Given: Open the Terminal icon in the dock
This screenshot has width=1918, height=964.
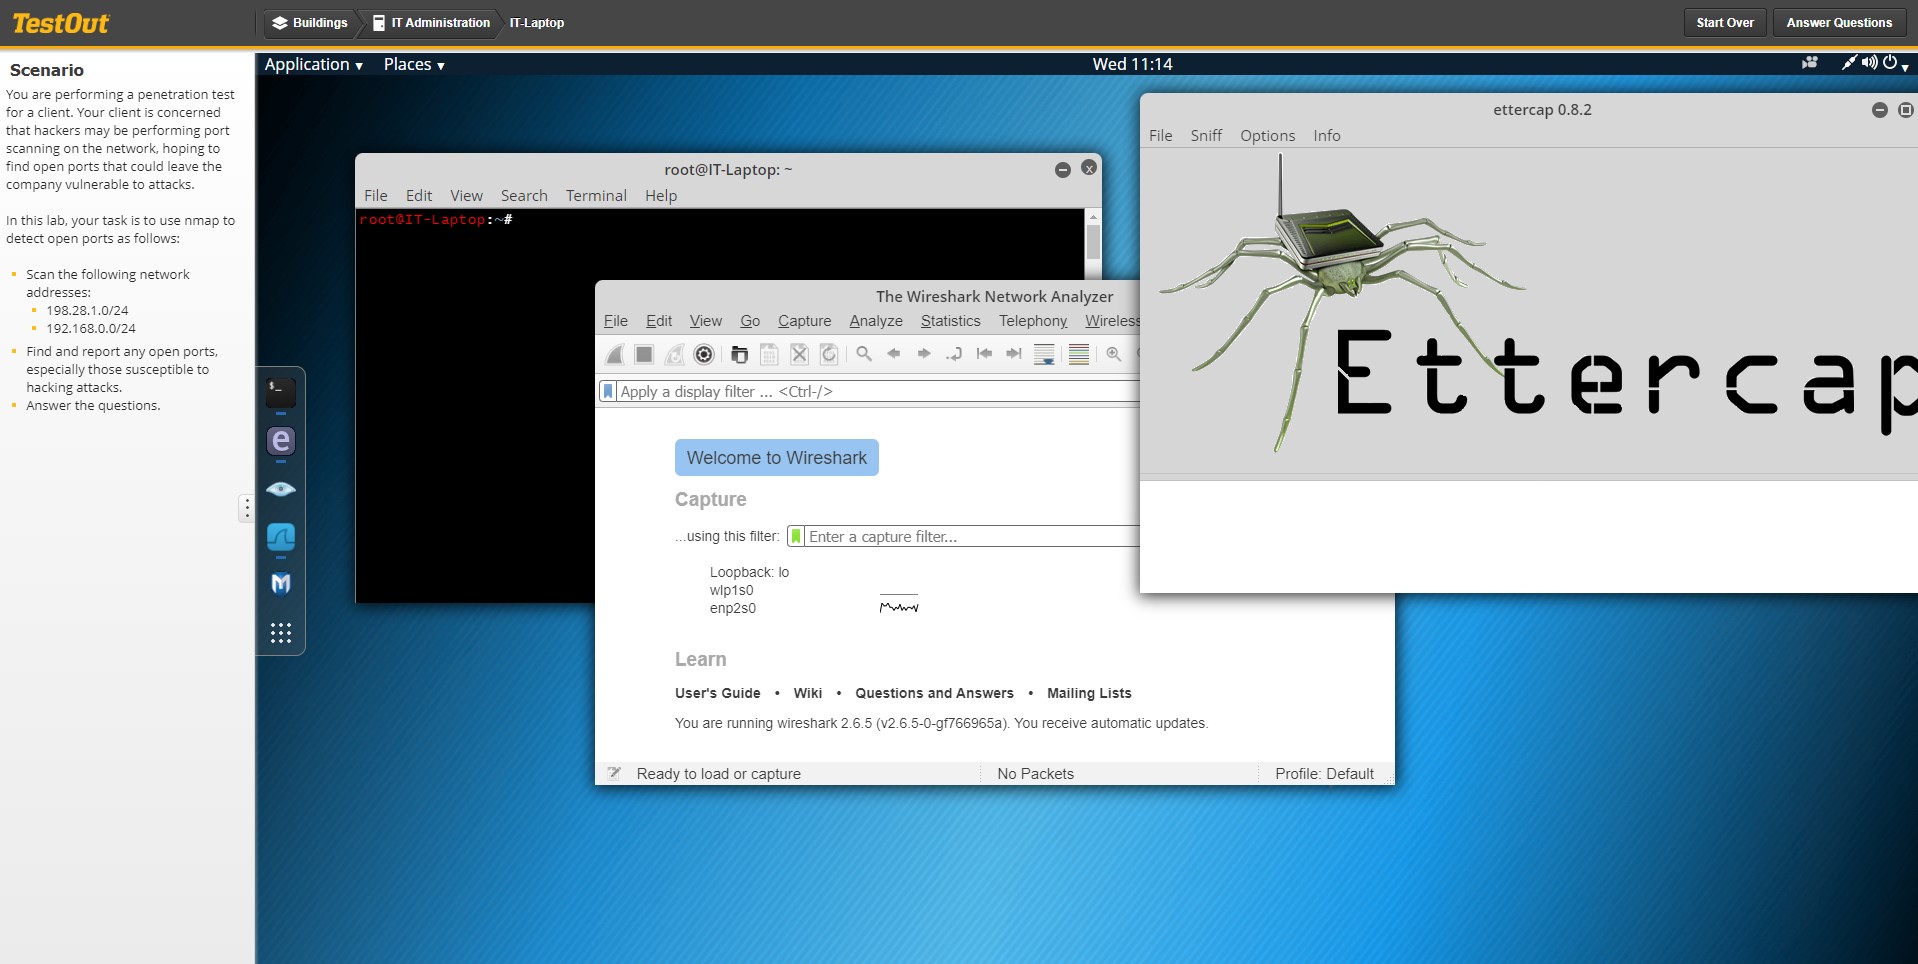Looking at the screenshot, I should (280, 390).
